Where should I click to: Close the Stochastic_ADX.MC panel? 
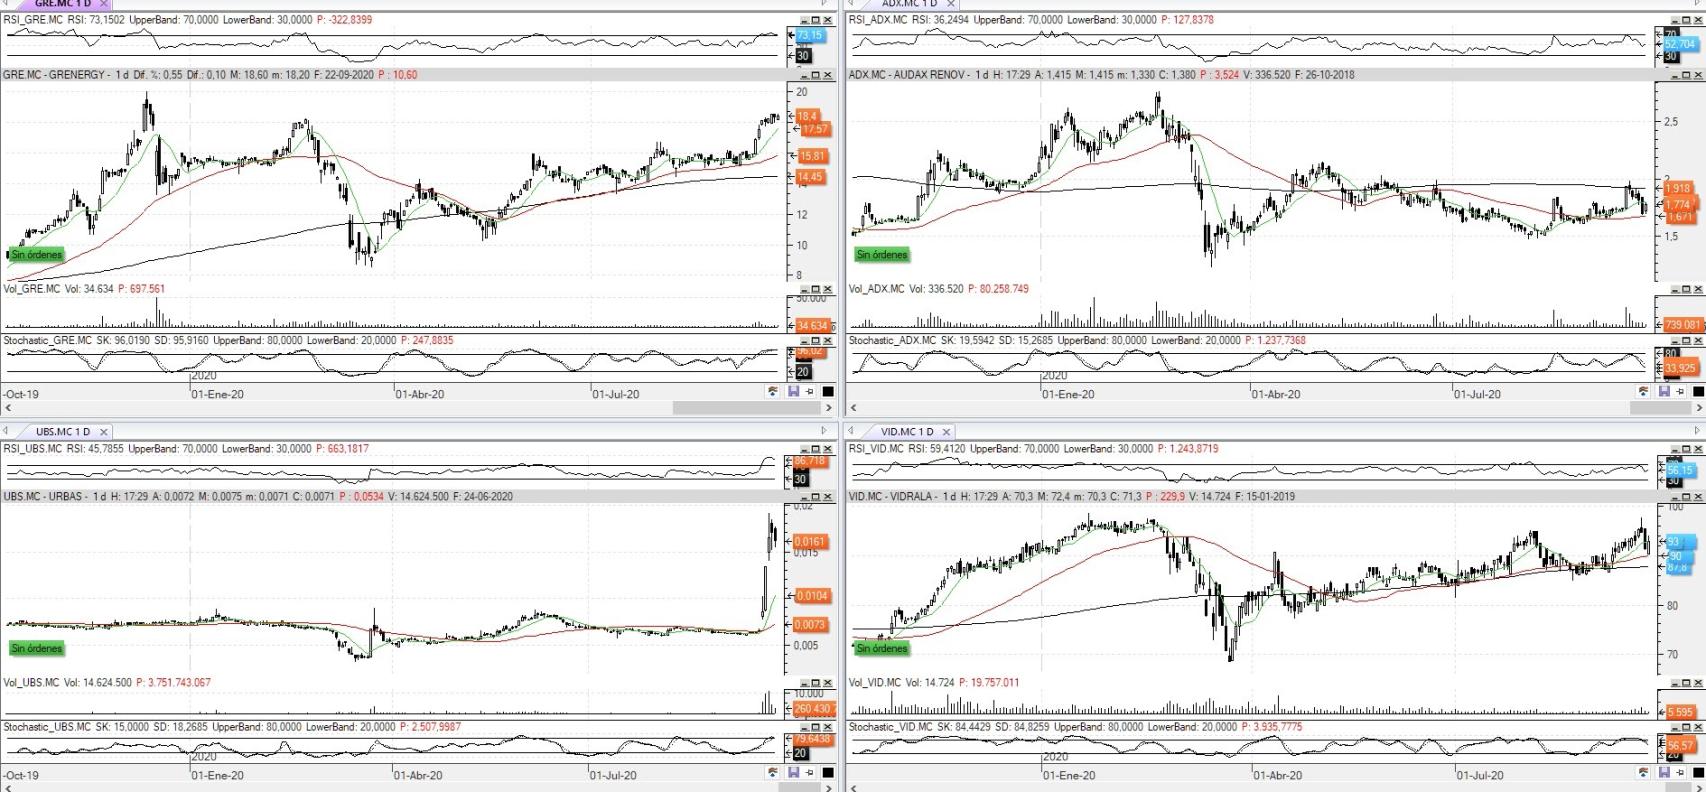point(1698,341)
